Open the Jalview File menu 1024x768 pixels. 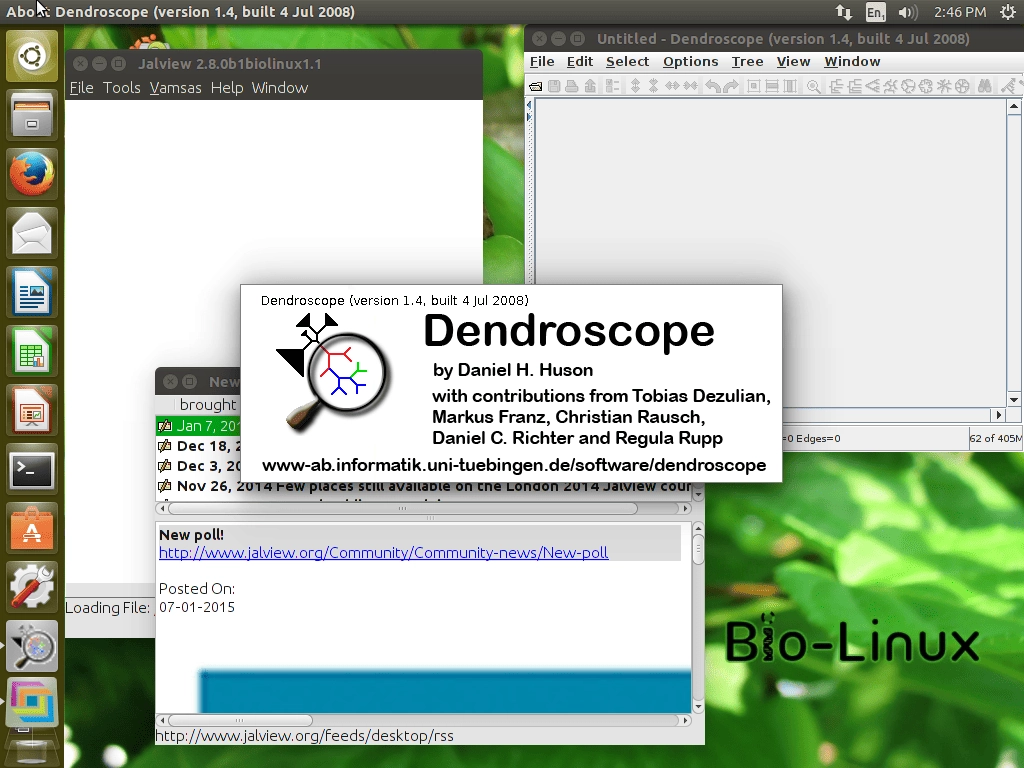pos(82,88)
